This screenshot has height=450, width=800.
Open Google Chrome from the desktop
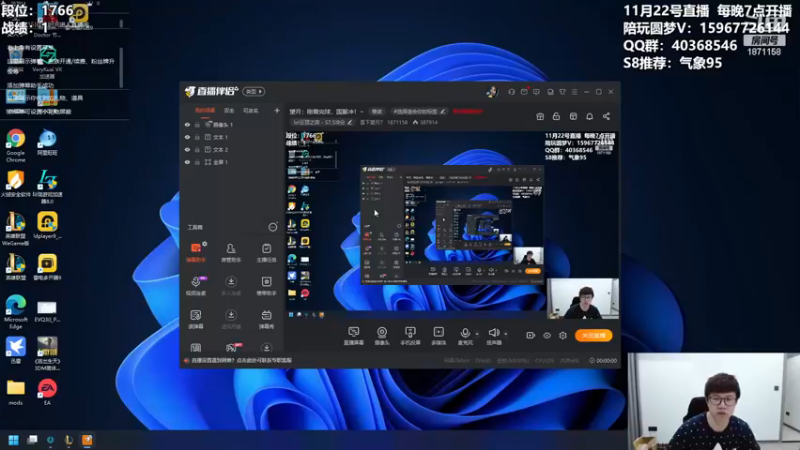tap(16, 145)
